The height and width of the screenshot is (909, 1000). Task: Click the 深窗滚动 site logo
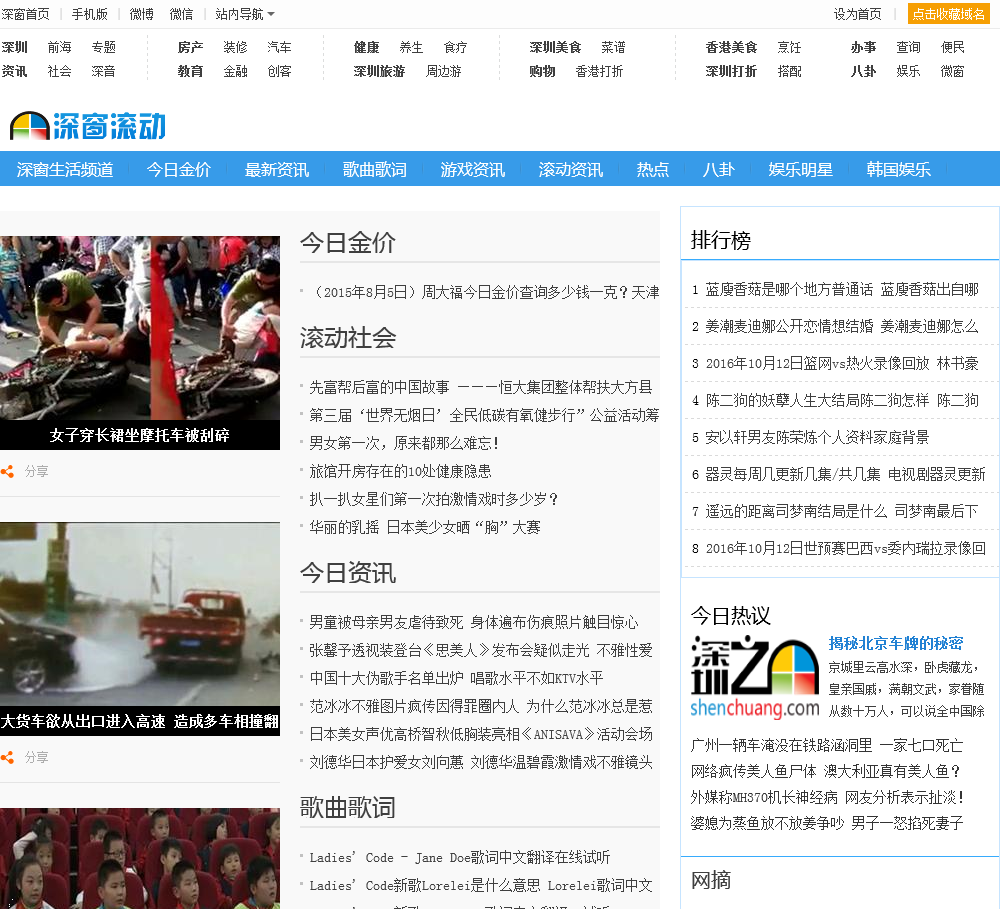coord(88,126)
